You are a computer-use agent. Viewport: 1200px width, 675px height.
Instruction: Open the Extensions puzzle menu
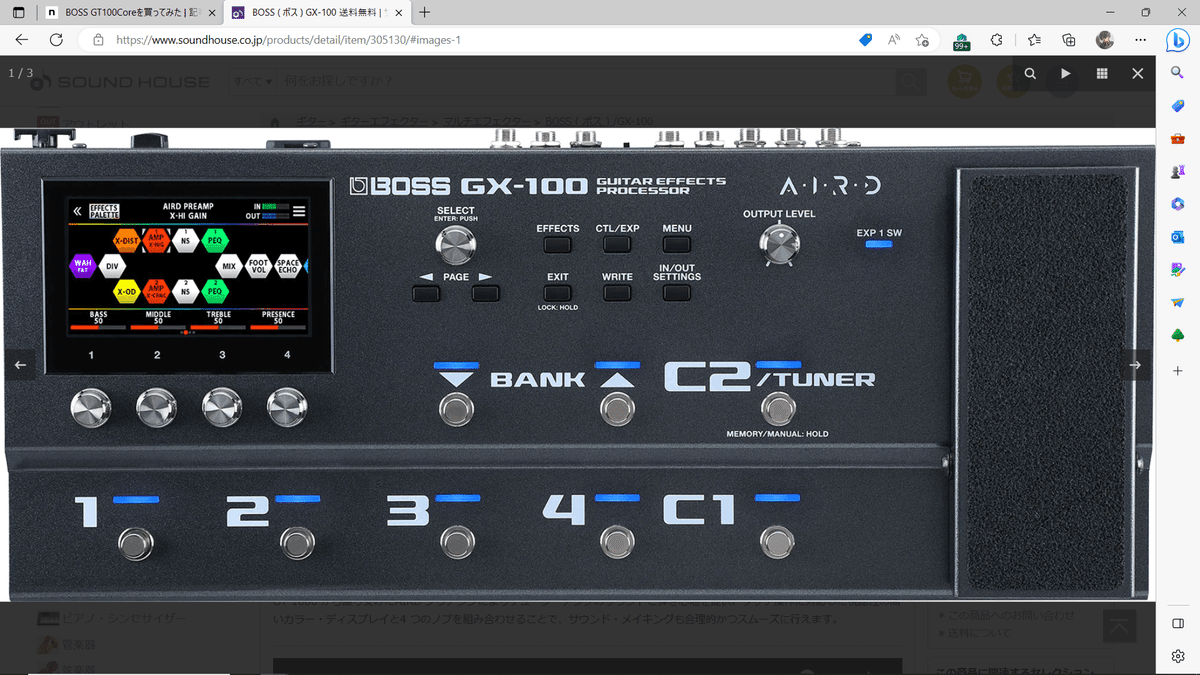tap(996, 40)
